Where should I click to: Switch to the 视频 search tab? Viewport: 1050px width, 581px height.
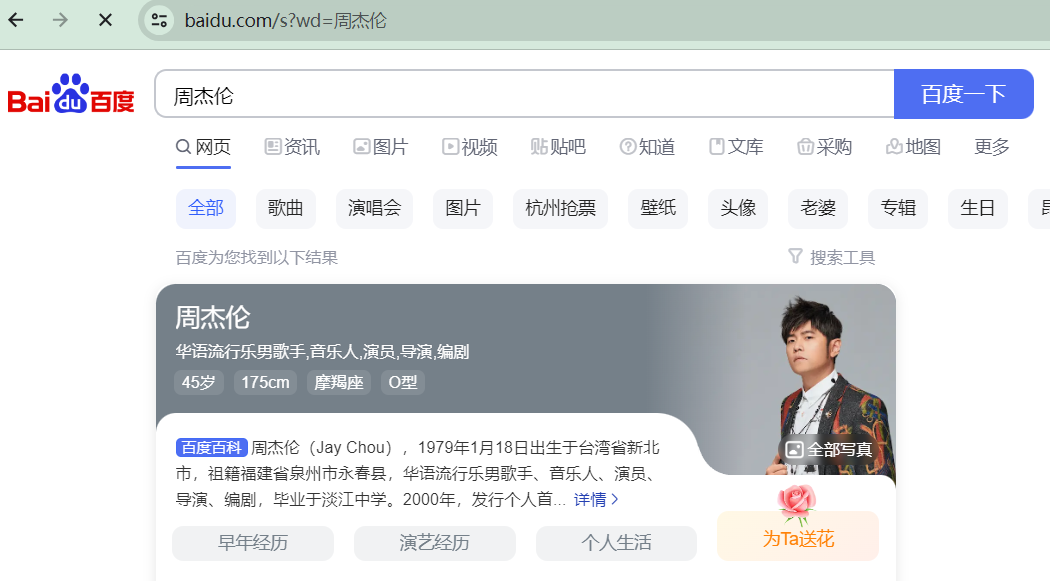[x=469, y=147]
